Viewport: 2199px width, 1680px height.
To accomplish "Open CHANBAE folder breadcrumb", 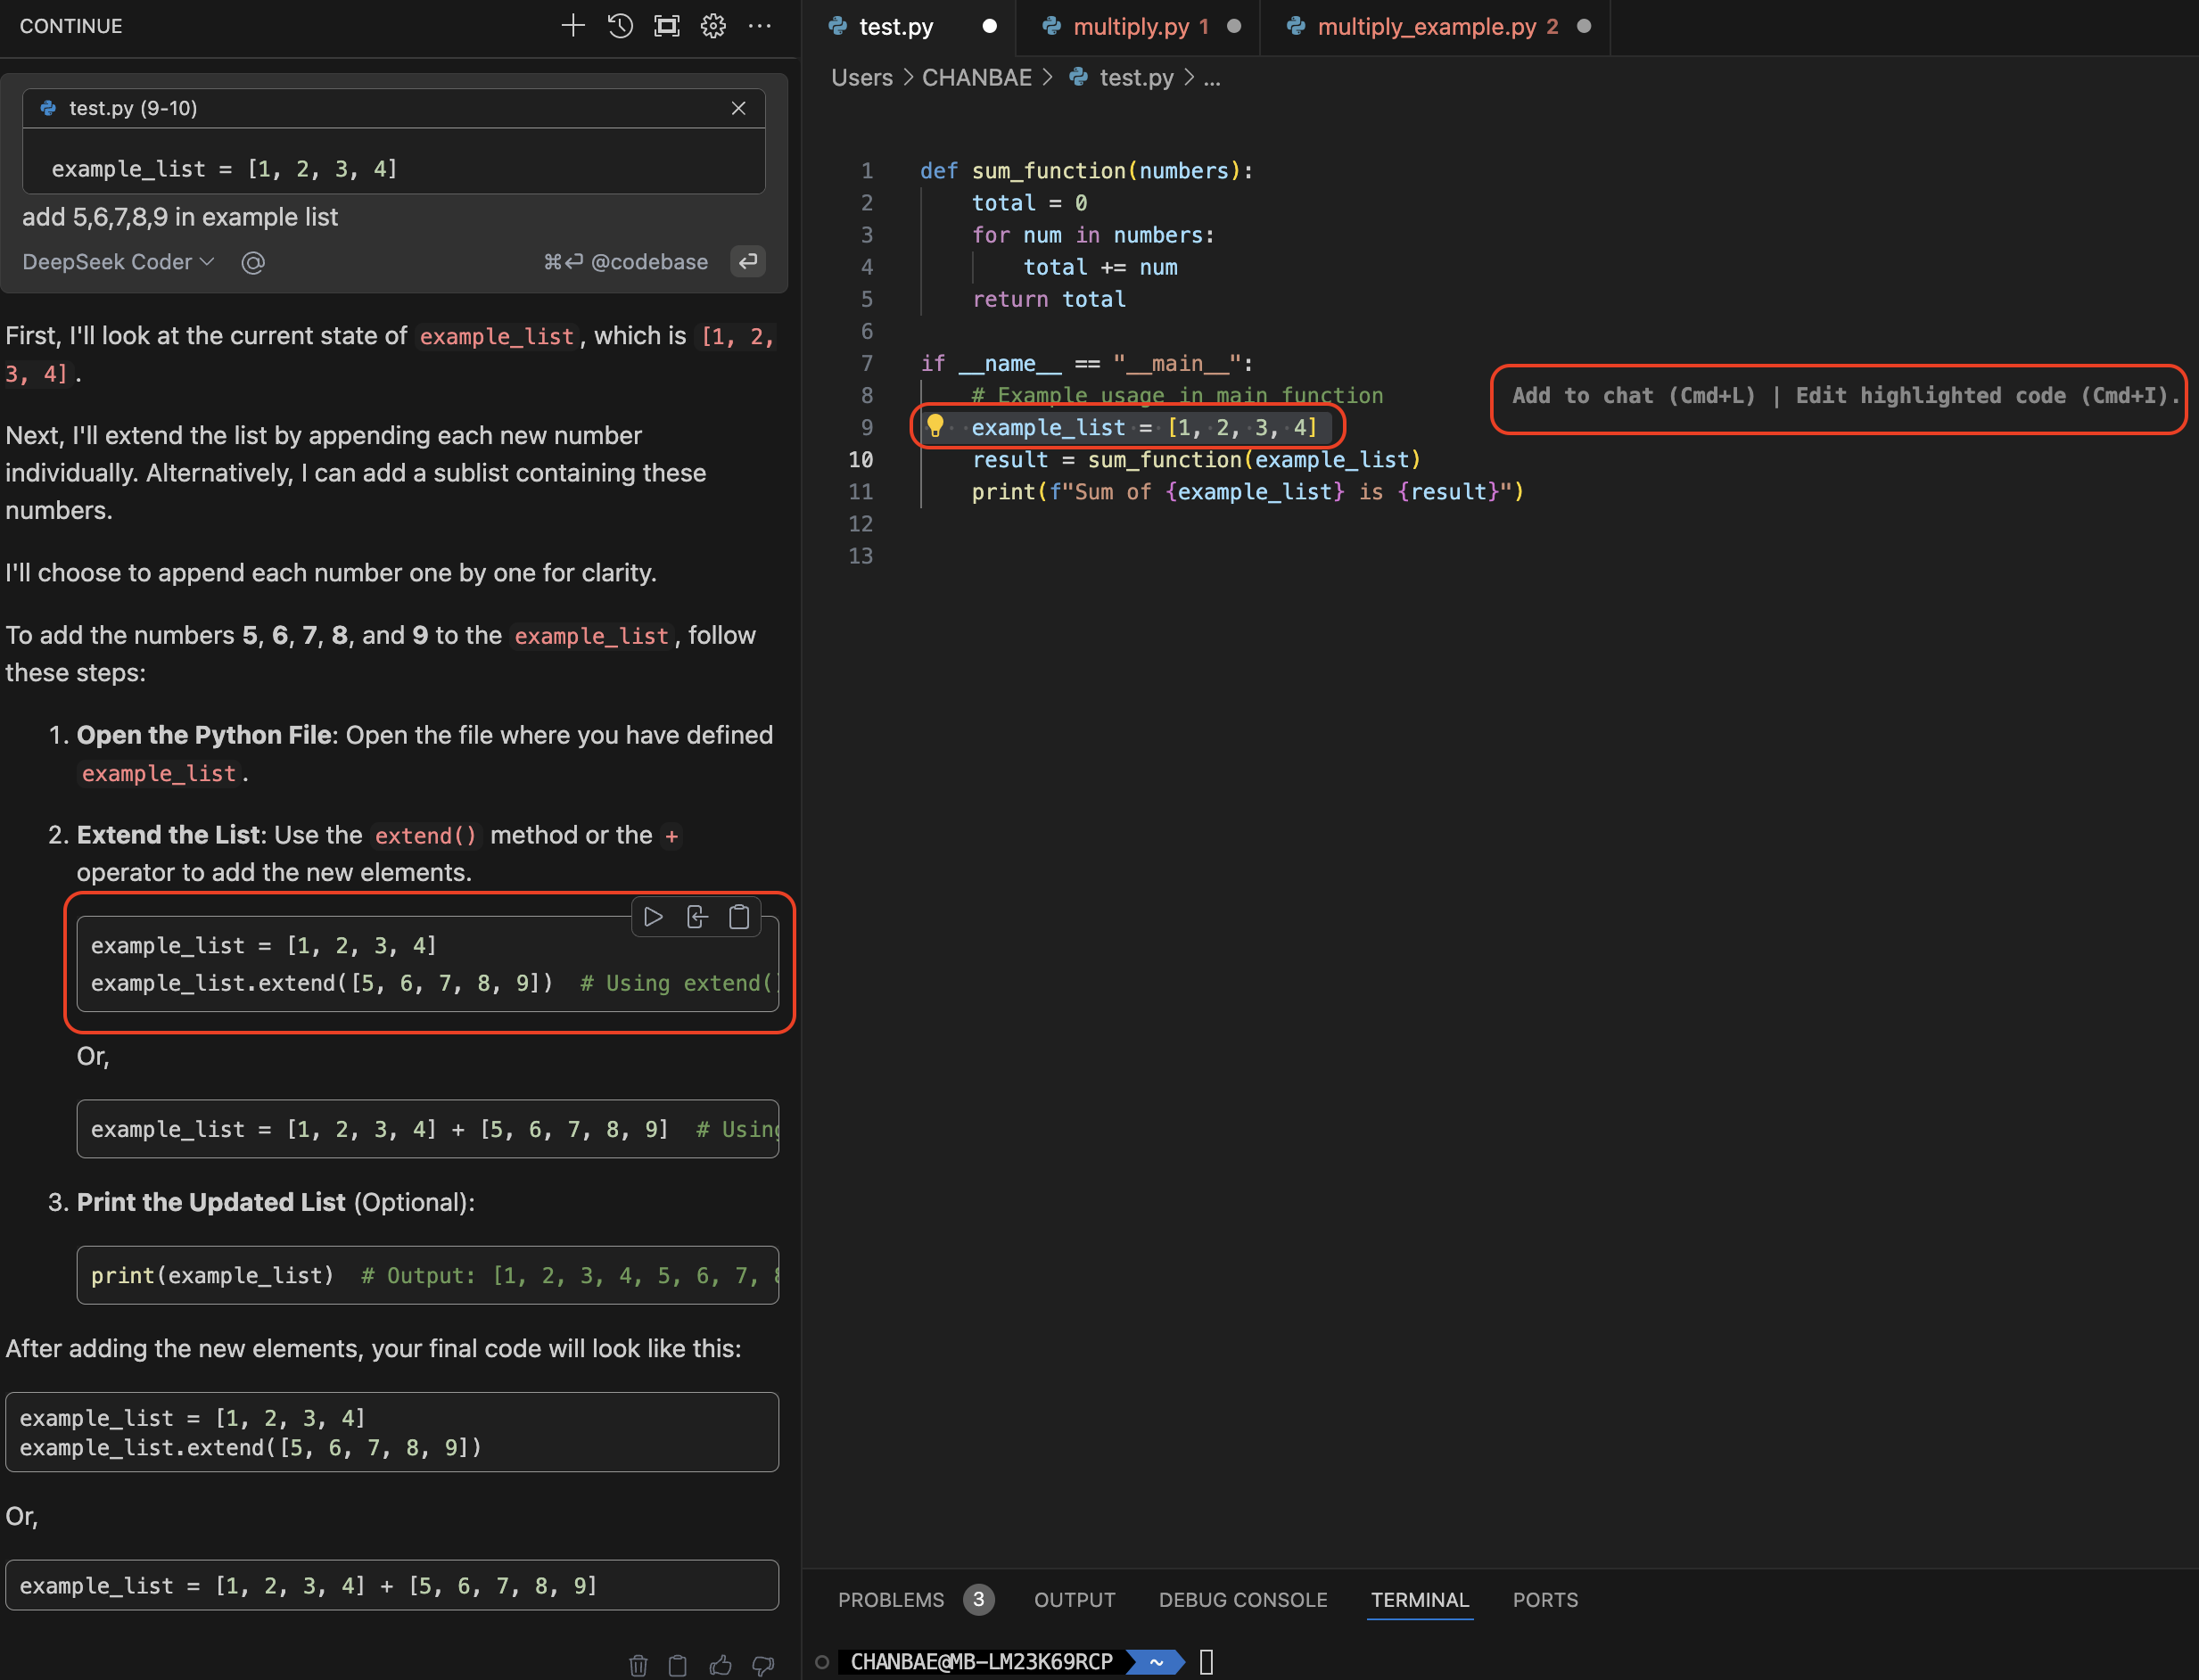I will coord(976,78).
